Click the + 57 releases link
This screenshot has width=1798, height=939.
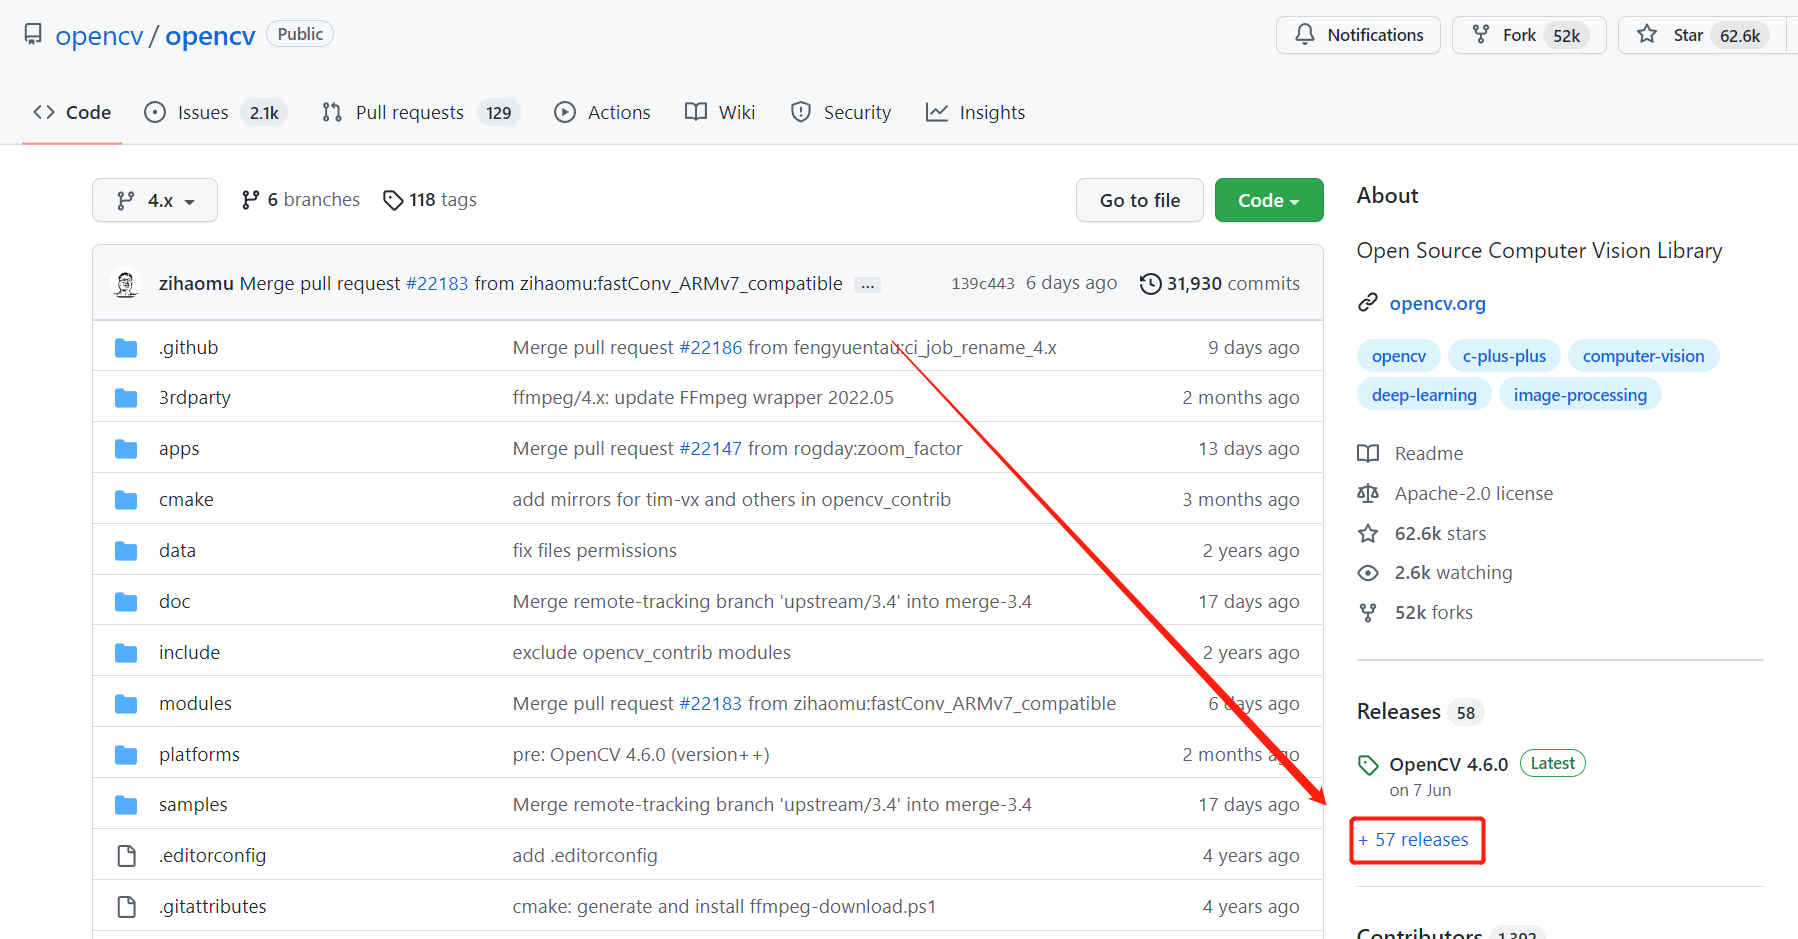tap(1414, 840)
